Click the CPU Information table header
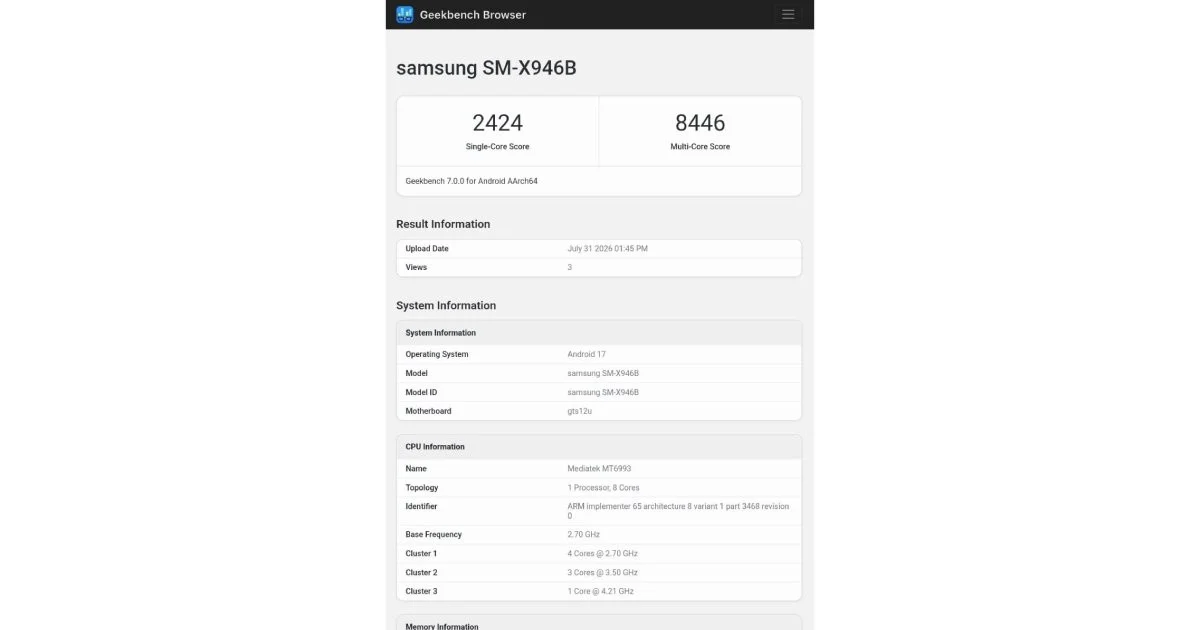 pyautogui.click(x=599, y=447)
